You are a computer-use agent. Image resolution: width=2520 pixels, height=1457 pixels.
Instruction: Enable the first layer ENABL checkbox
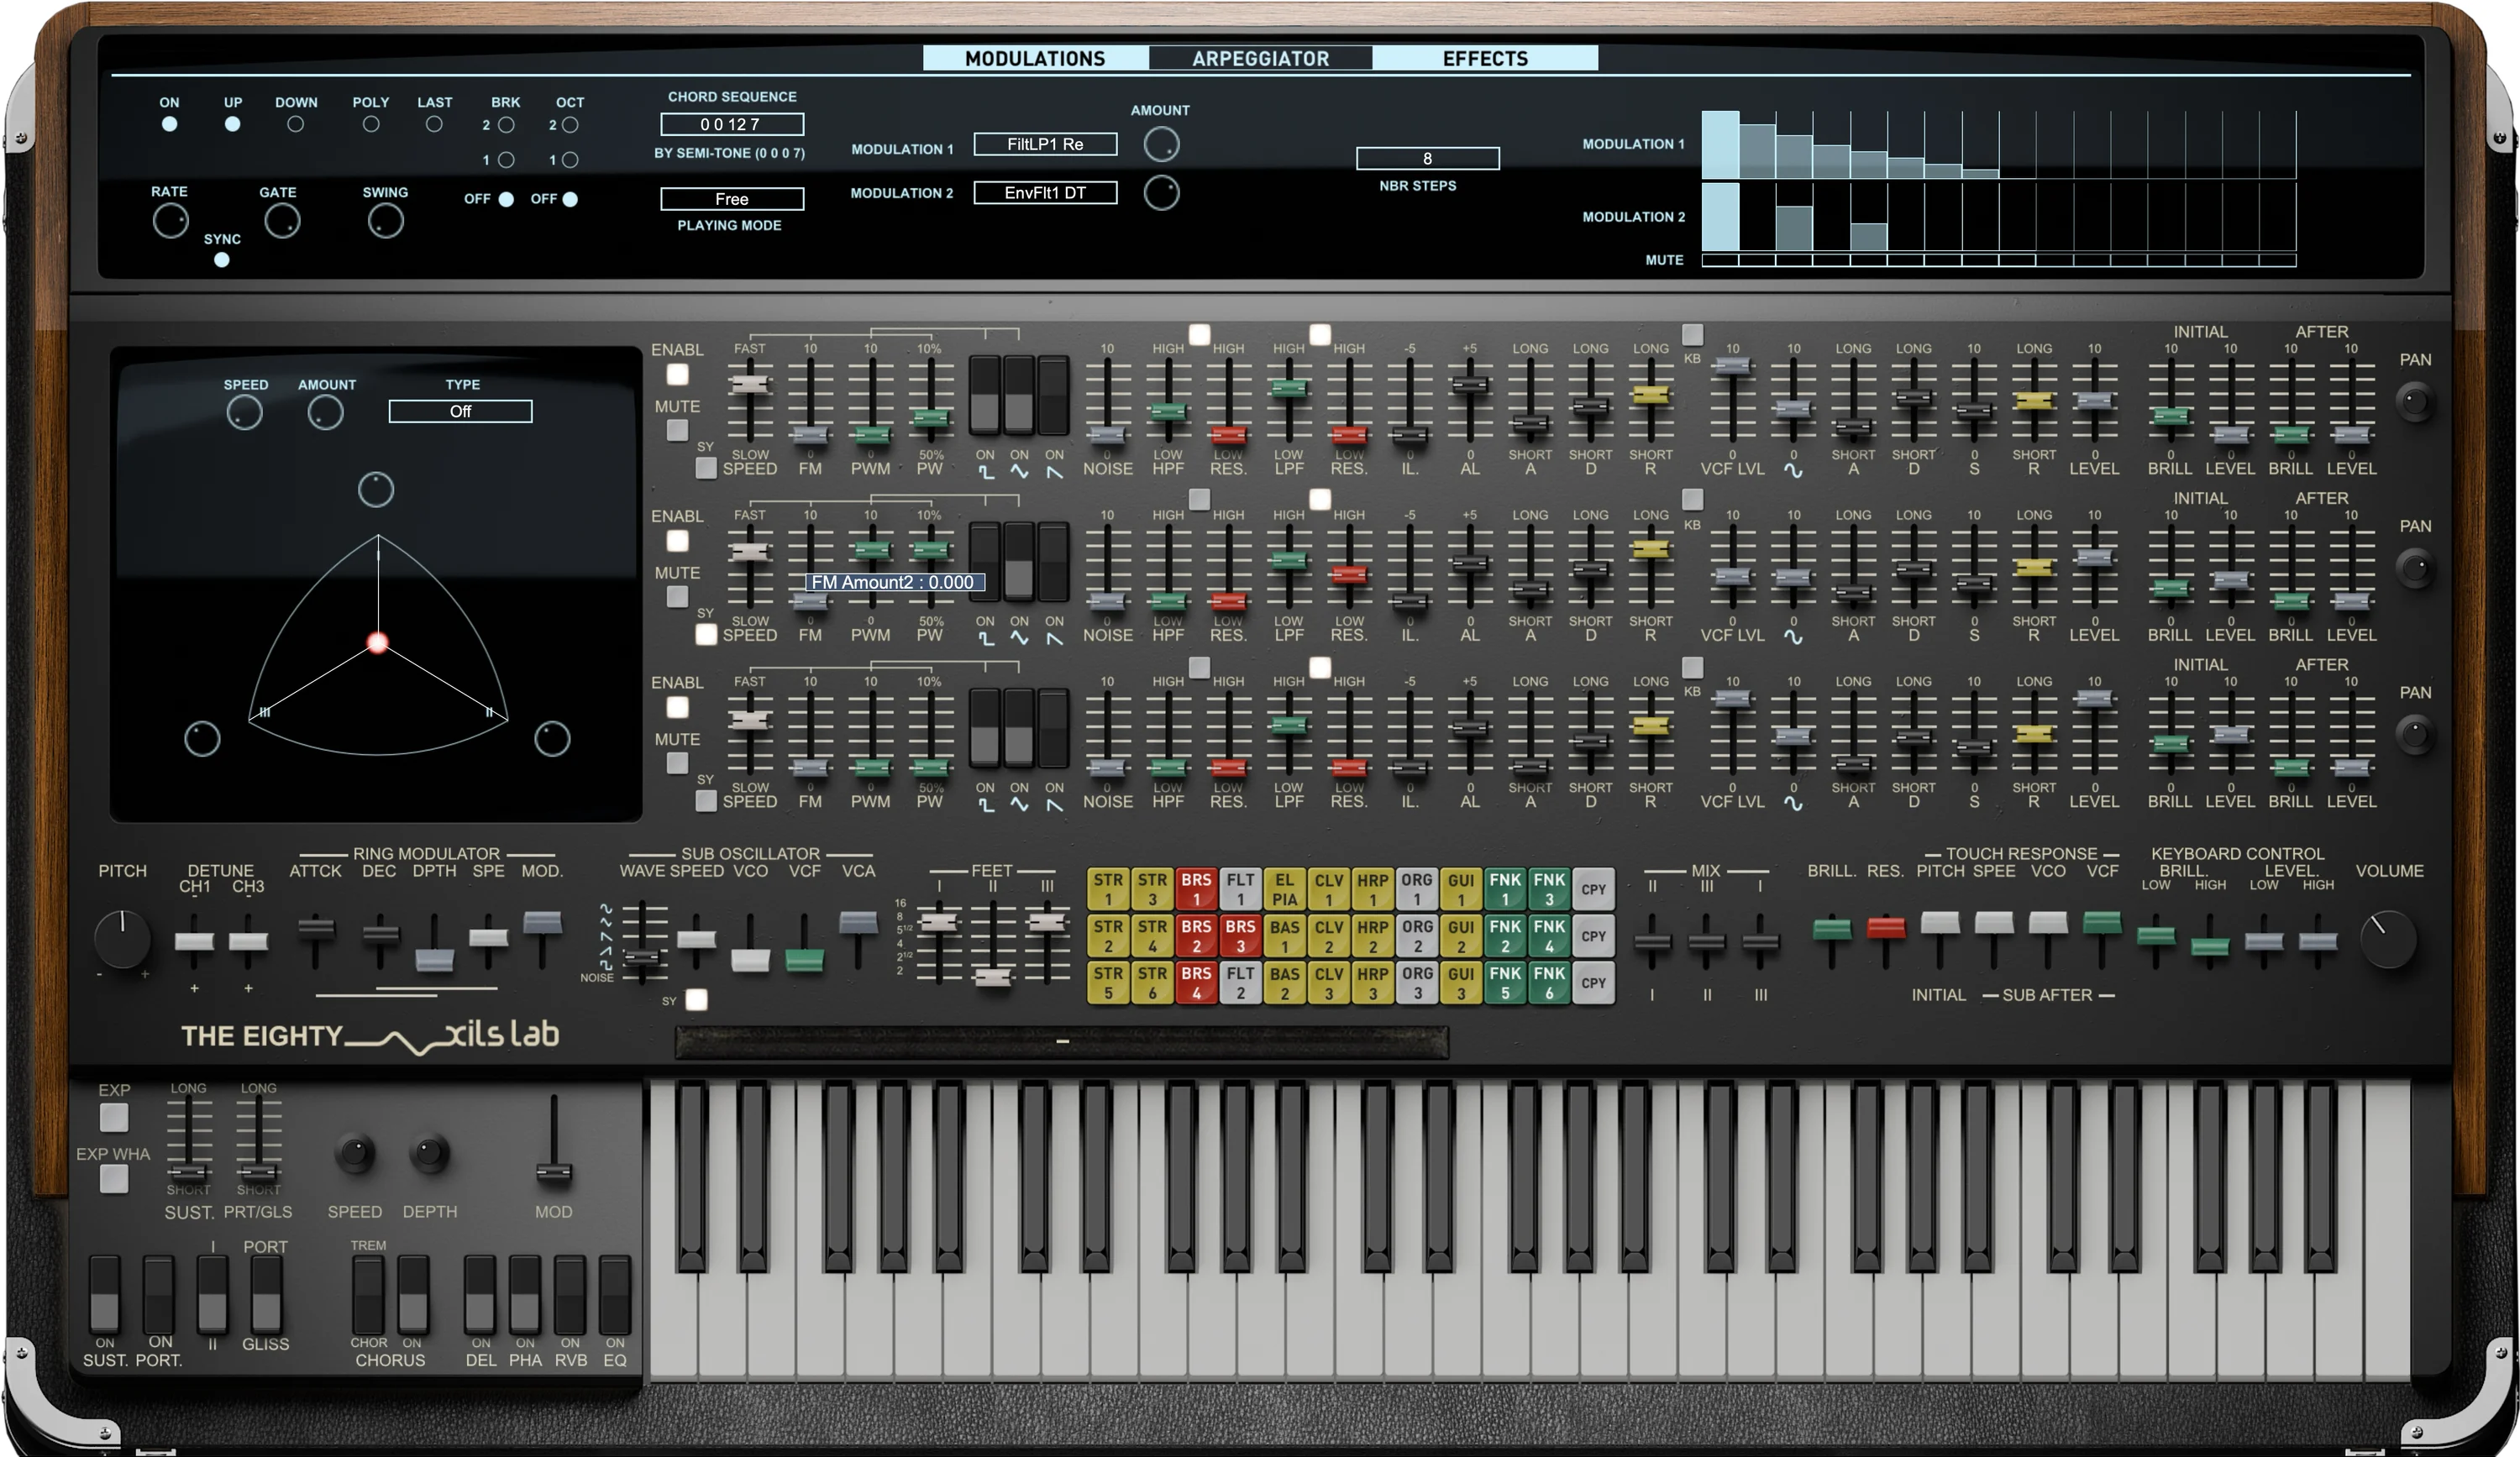pyautogui.click(x=677, y=374)
